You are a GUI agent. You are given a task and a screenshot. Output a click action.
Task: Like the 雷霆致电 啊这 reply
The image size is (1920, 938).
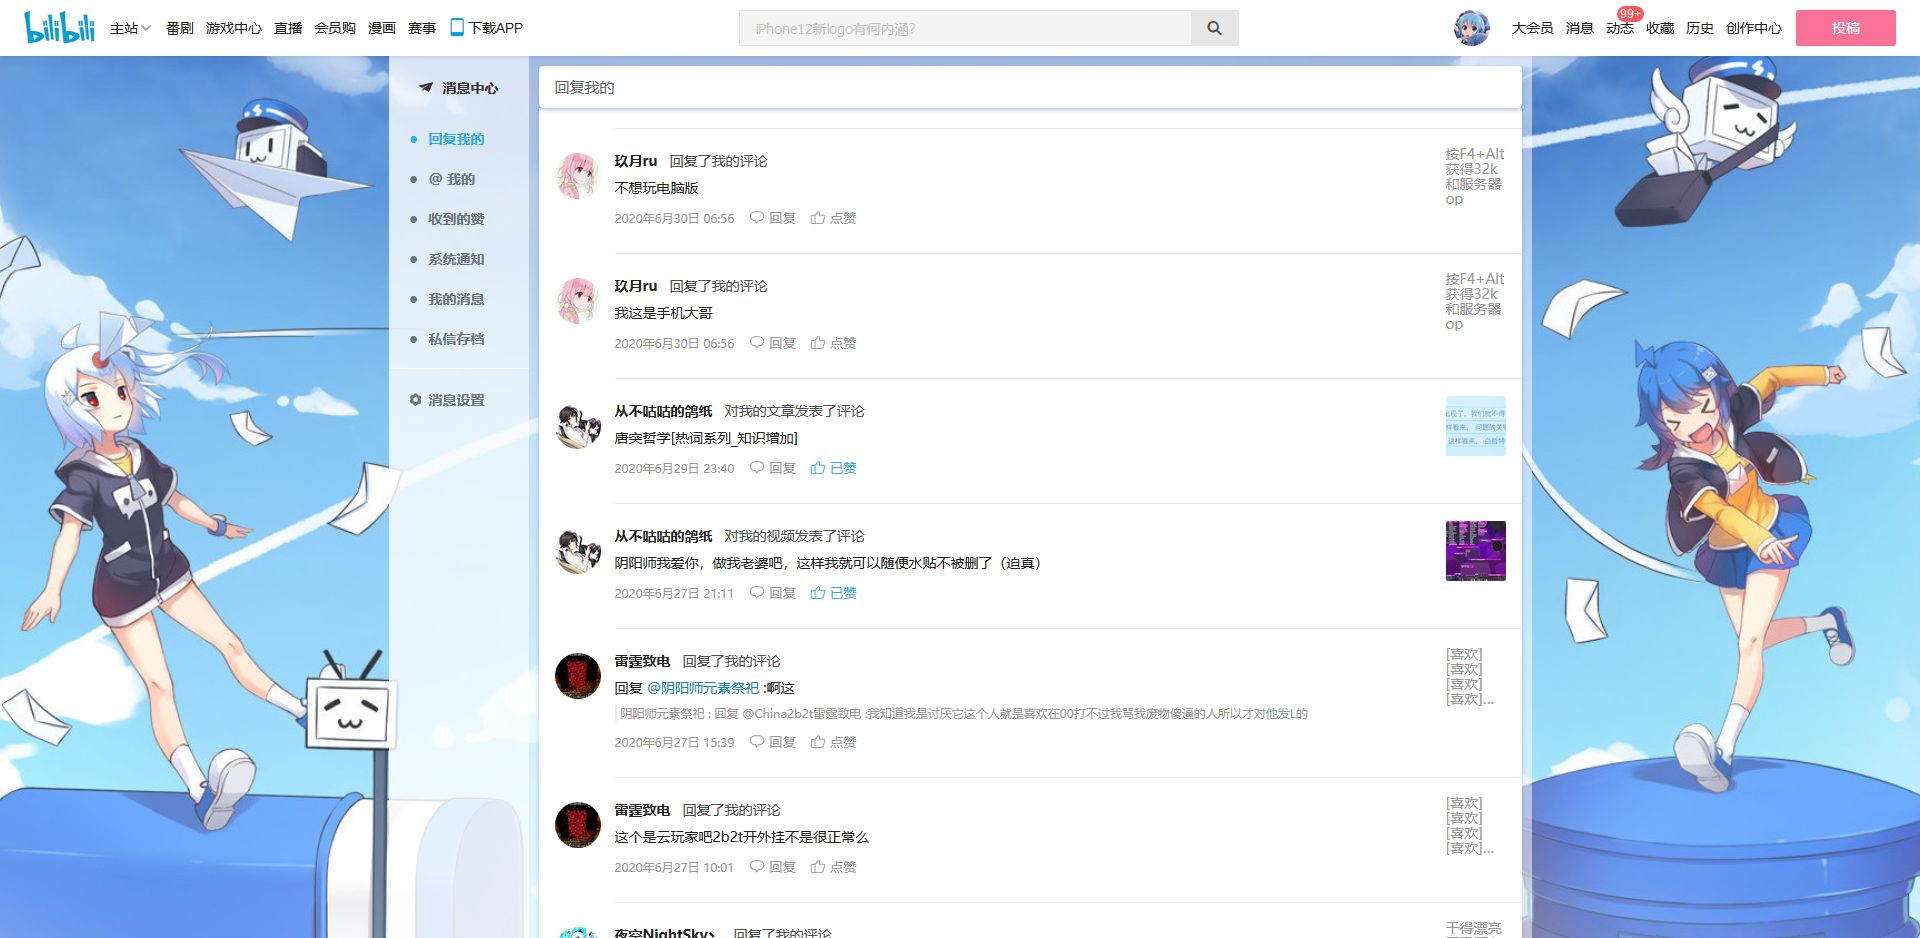coord(833,742)
